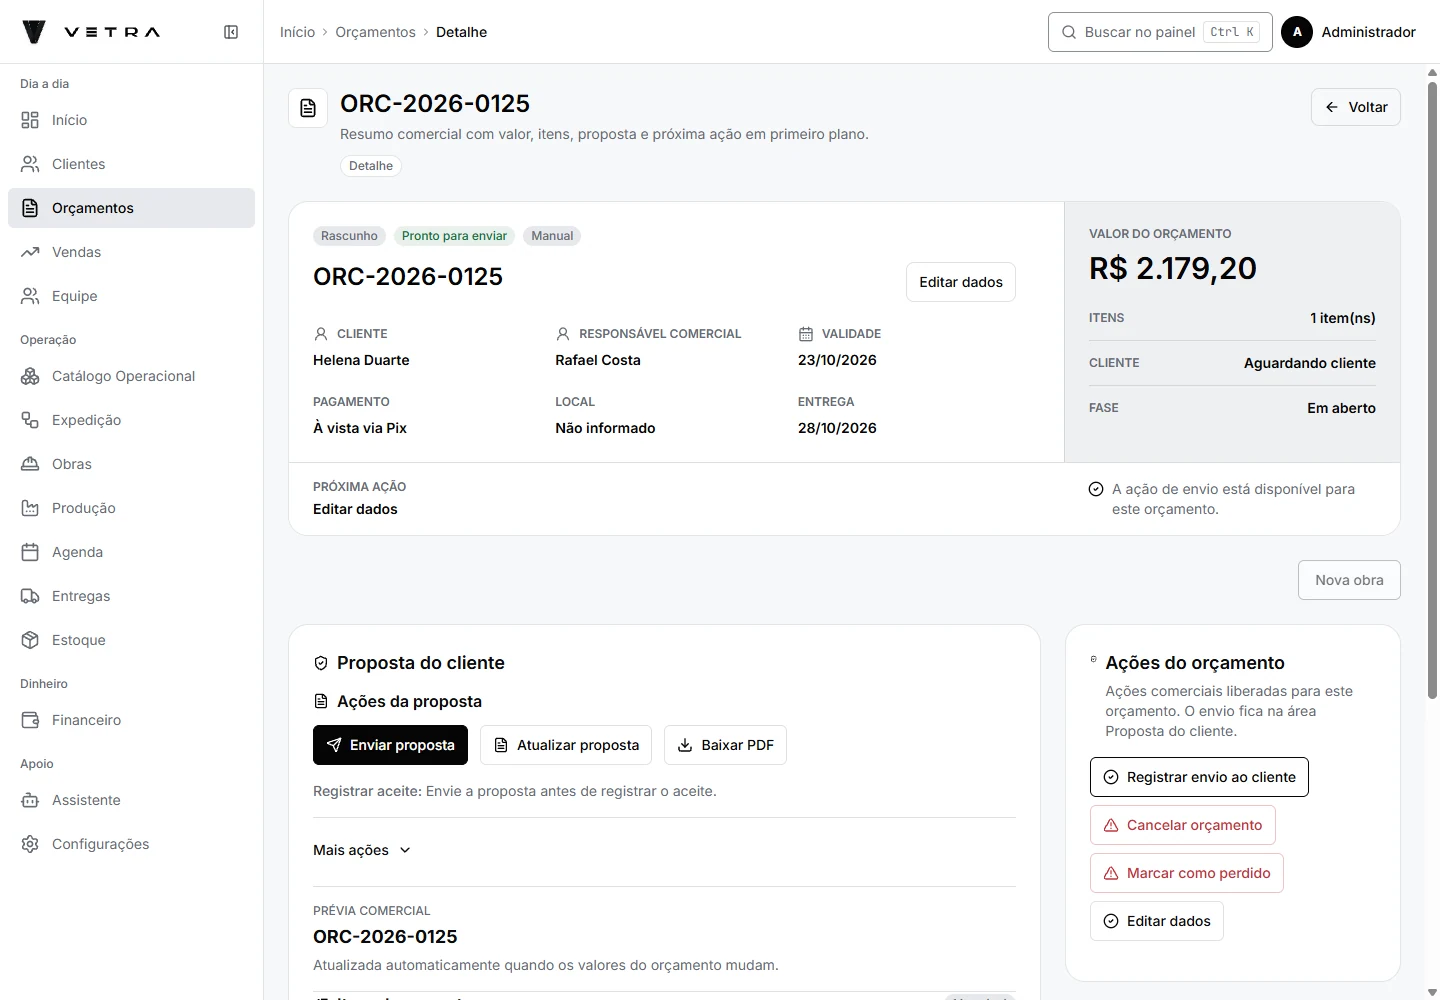The width and height of the screenshot is (1440, 1000).
Task: Click the Produção factory icon
Action: coord(30,508)
